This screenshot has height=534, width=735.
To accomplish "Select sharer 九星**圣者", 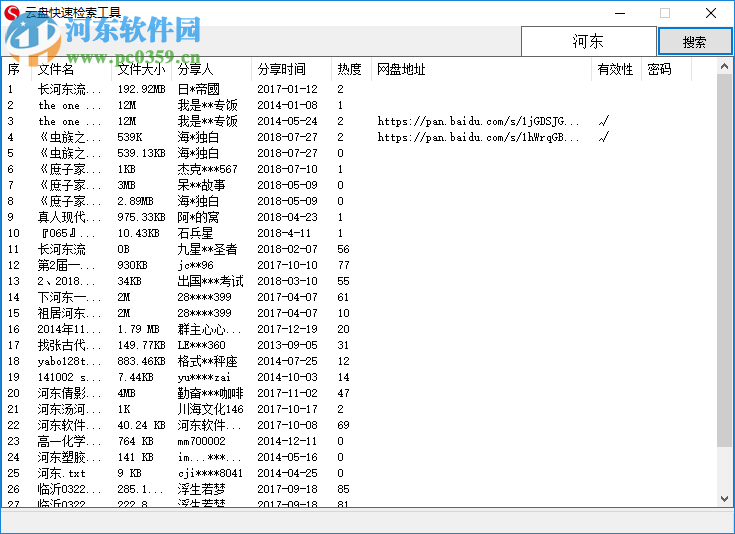I will click(x=207, y=249).
